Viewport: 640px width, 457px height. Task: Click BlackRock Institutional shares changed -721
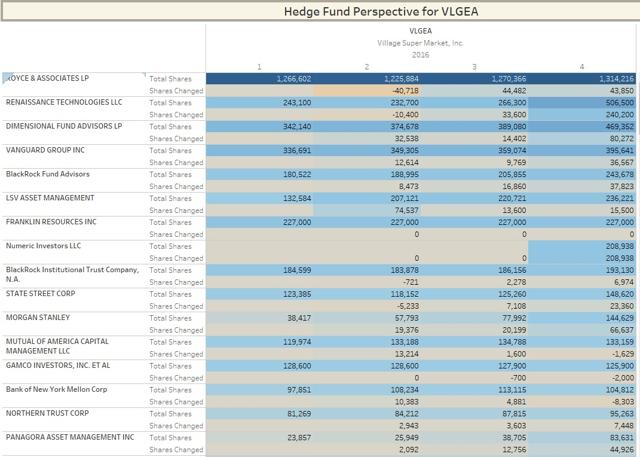[x=367, y=282]
